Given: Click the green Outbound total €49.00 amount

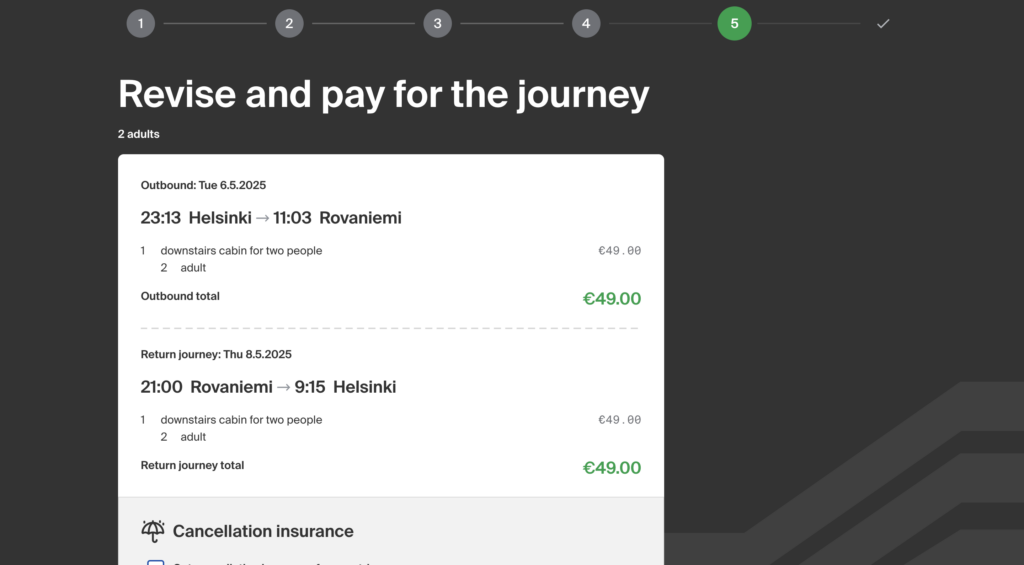Looking at the screenshot, I should 612,299.
